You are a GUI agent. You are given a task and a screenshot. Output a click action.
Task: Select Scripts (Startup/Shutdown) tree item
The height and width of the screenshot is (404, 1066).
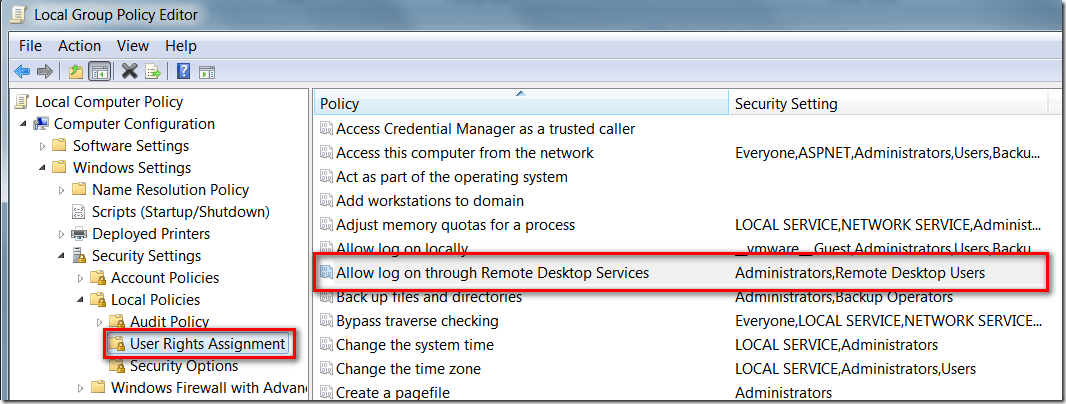coord(180,212)
